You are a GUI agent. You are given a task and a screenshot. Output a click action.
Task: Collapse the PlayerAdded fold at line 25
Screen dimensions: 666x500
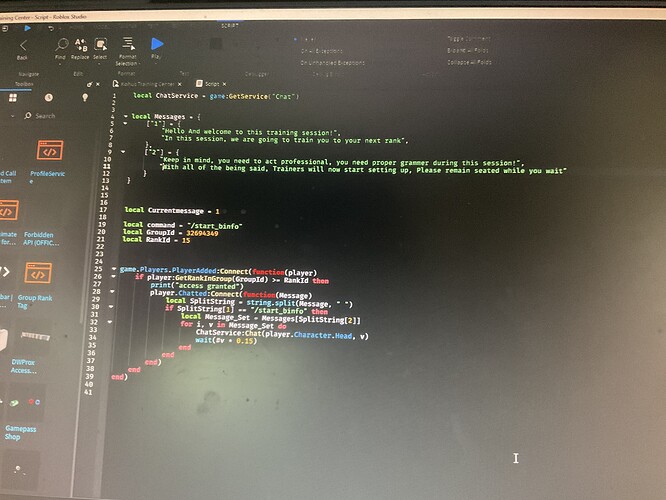(x=114, y=268)
